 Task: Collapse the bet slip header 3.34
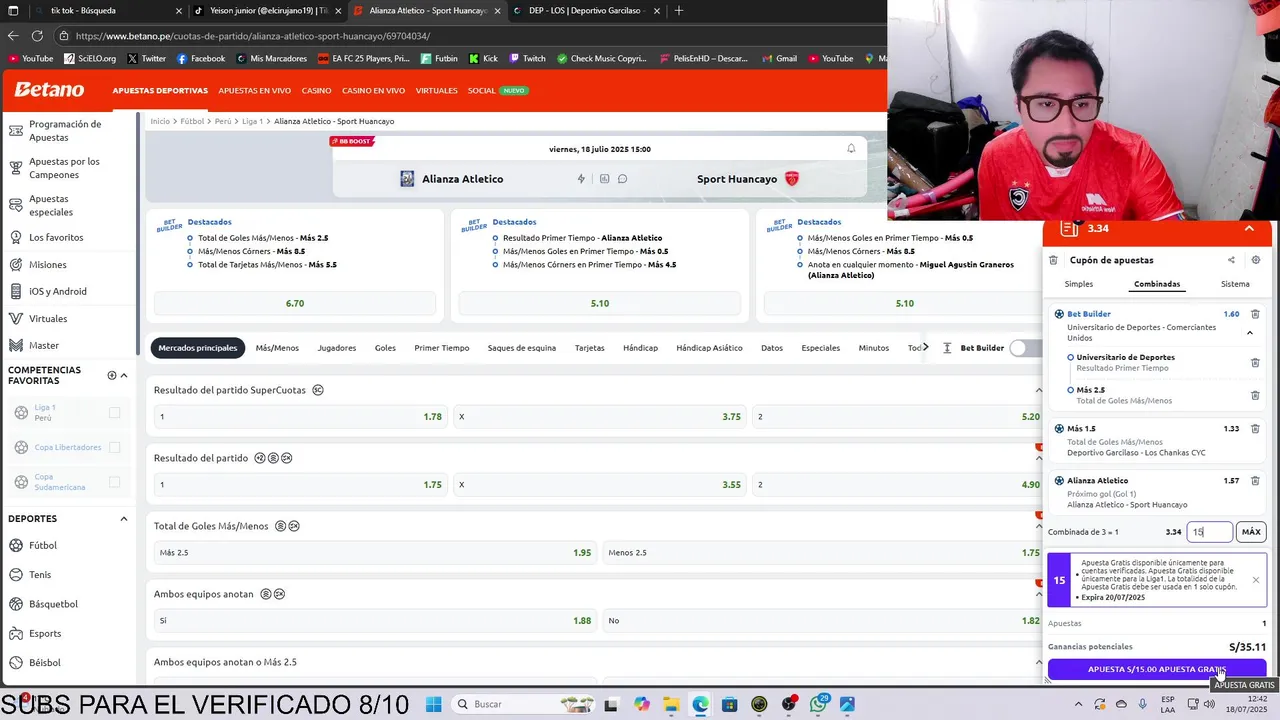click(x=1249, y=229)
